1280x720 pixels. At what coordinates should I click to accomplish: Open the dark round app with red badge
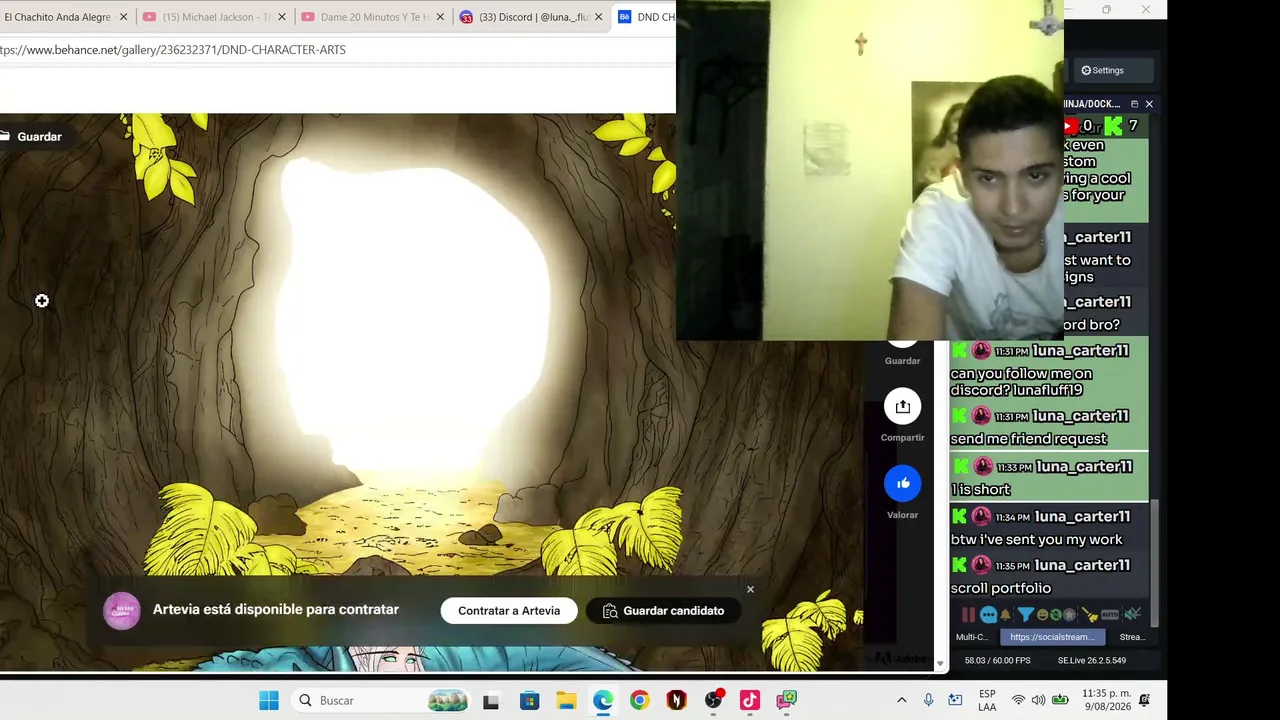click(713, 701)
